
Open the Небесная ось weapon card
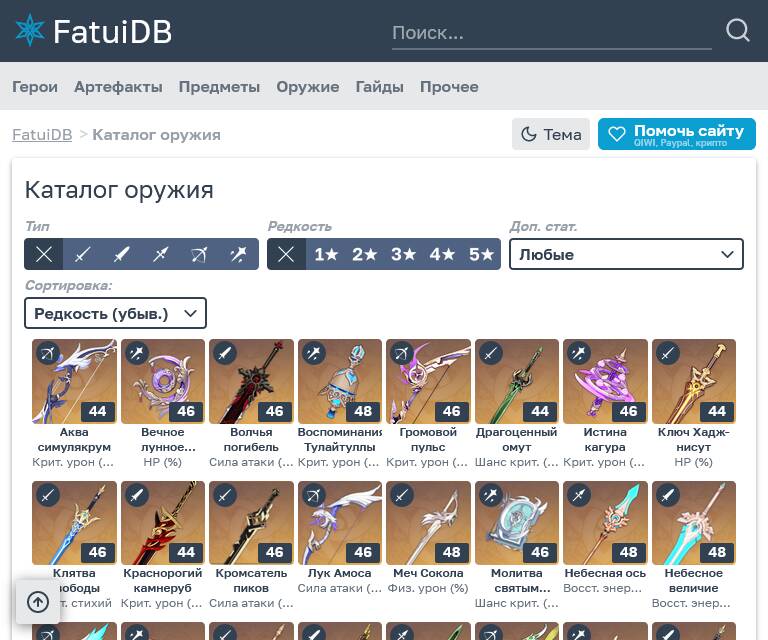click(x=605, y=538)
